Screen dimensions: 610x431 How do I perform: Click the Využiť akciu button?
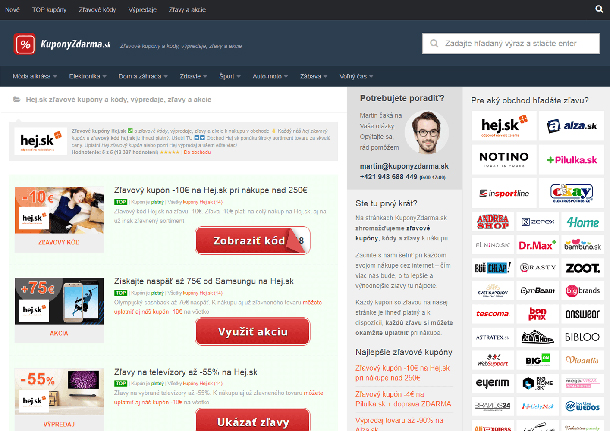click(x=253, y=331)
